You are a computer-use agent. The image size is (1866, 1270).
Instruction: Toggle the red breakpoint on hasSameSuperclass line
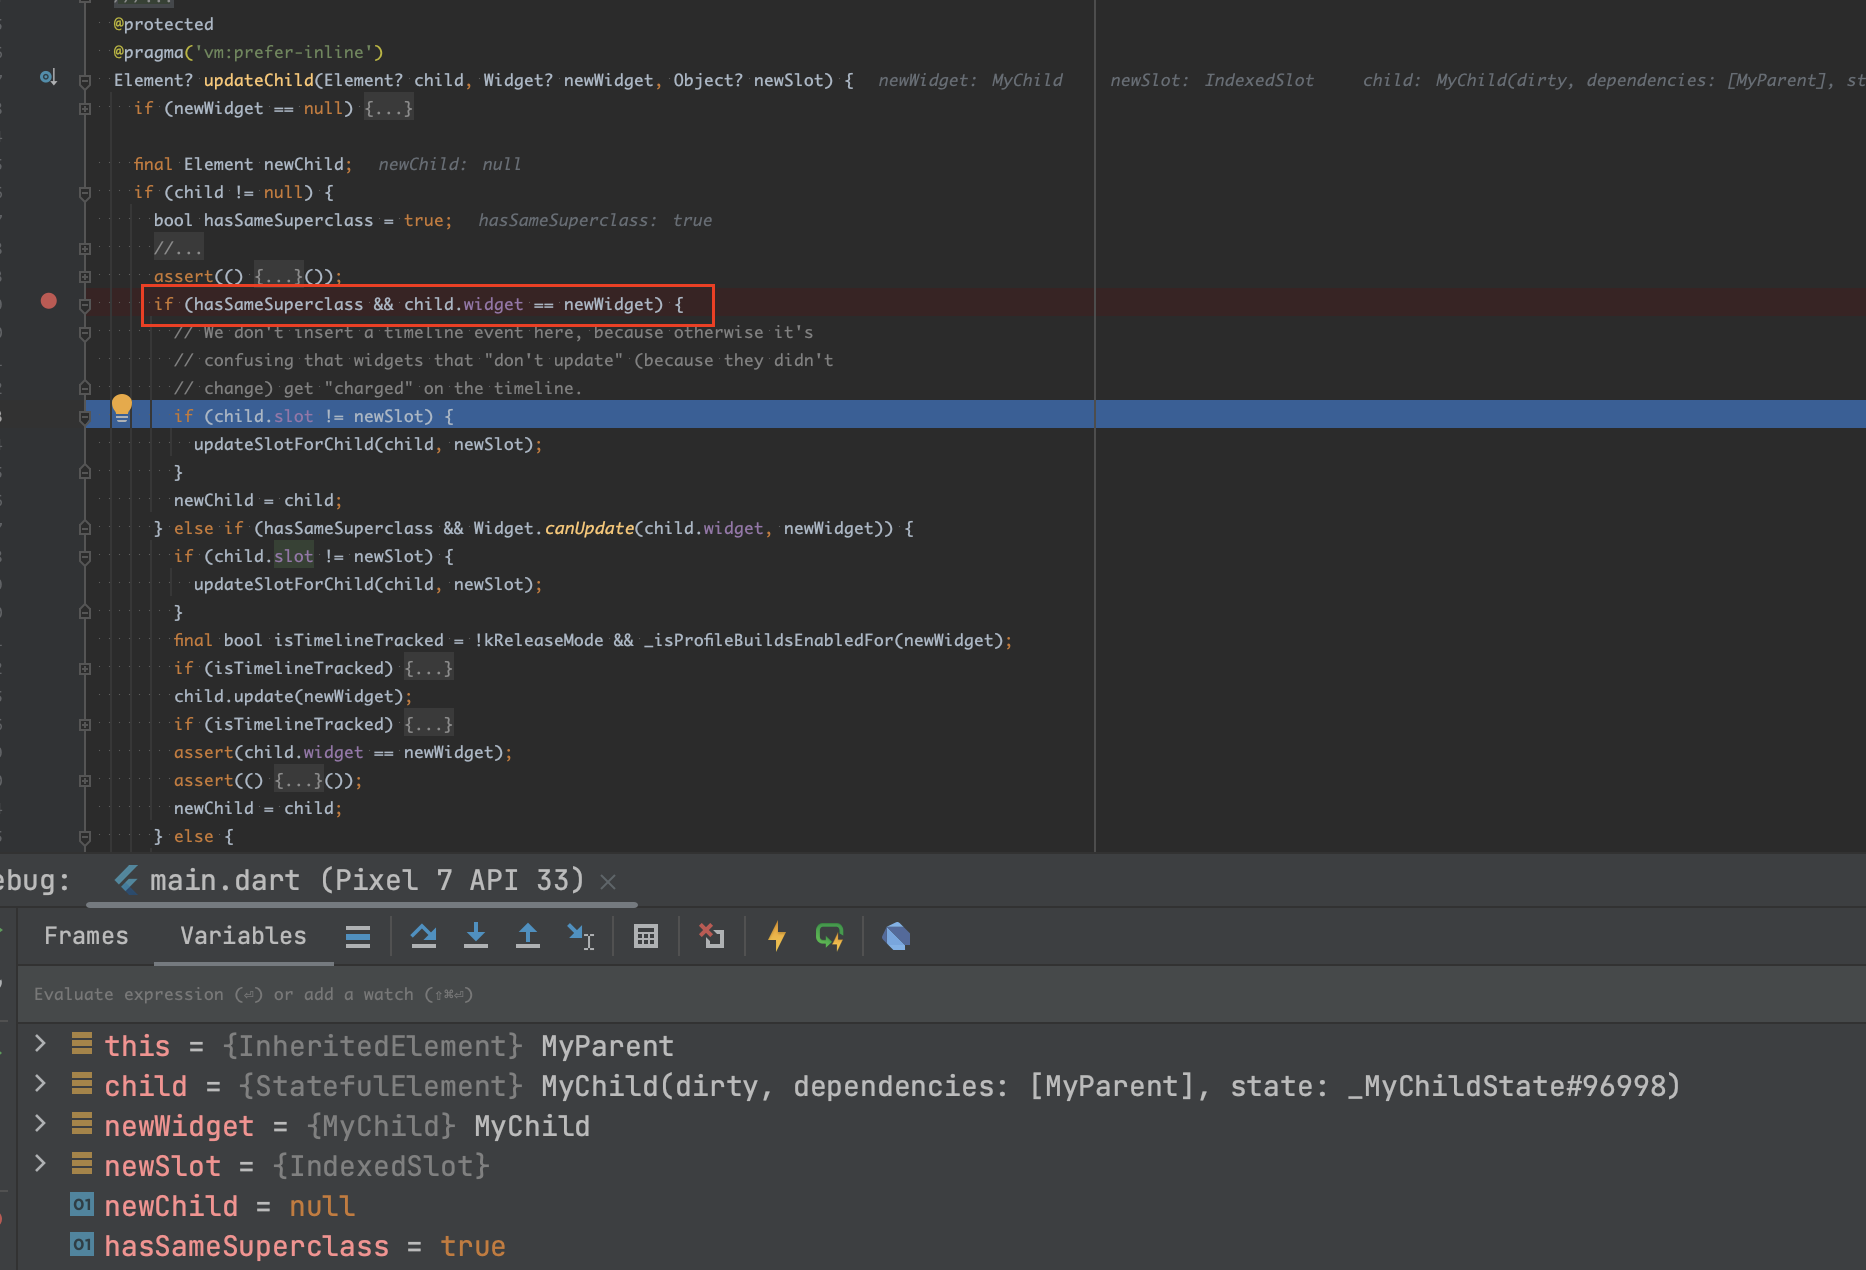coord(48,301)
